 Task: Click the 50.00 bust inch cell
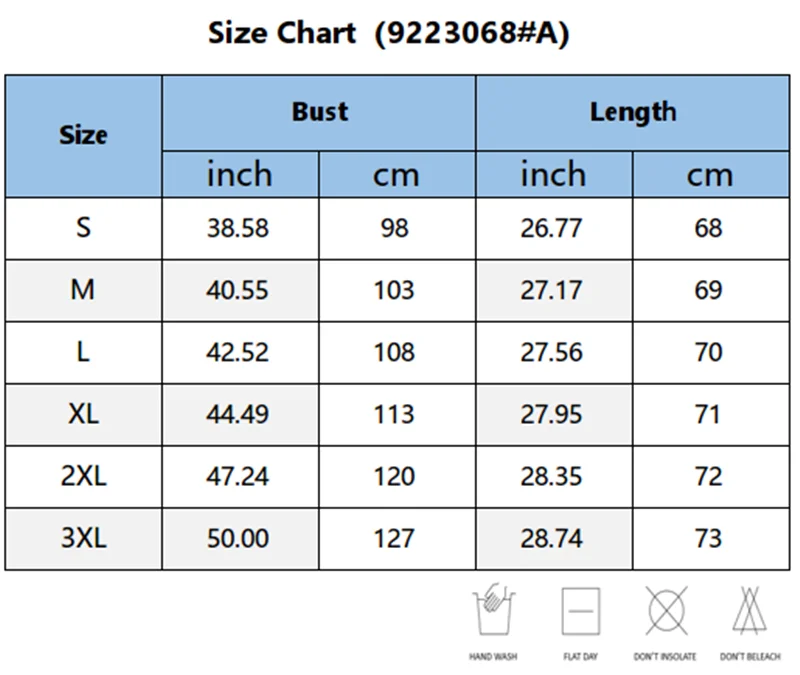pyautogui.click(x=238, y=539)
